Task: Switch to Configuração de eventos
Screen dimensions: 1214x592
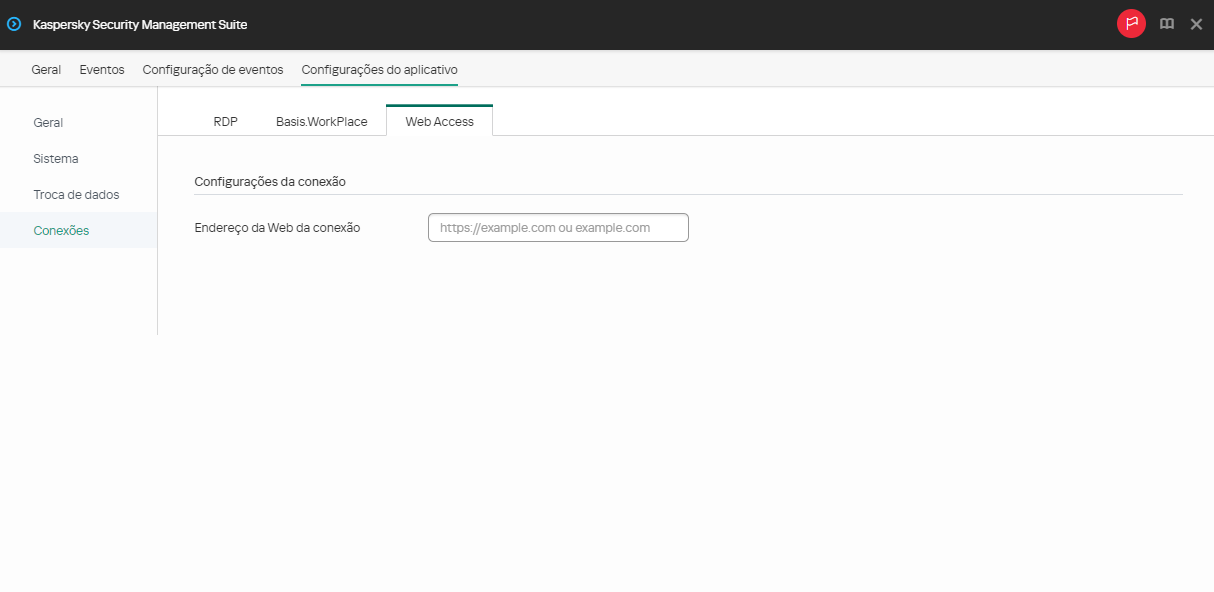Action: click(x=213, y=69)
